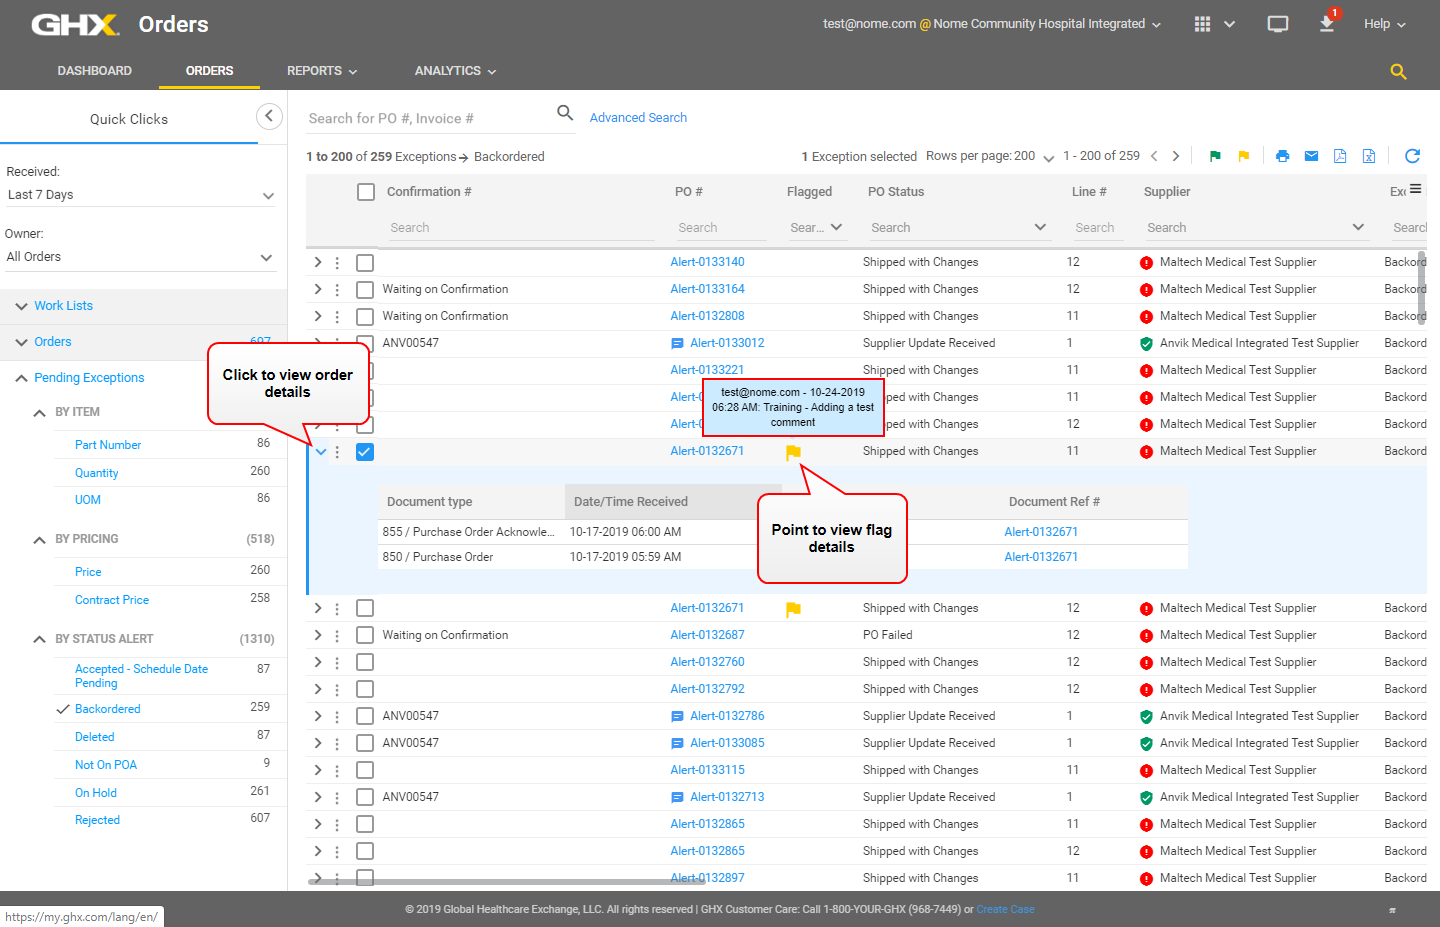Open the account organization dropdown
Image resolution: width=1440 pixels, height=927 pixels.
pos(992,24)
